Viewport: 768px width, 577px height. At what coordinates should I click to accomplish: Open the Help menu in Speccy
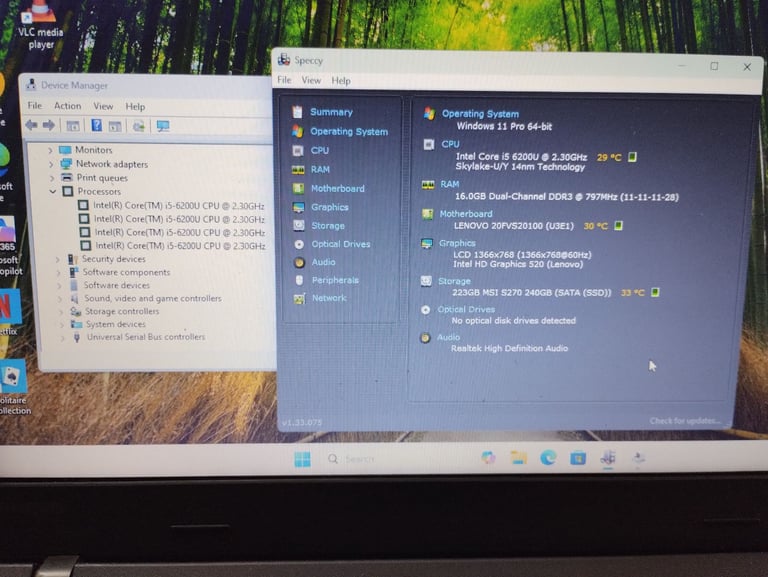coord(341,81)
